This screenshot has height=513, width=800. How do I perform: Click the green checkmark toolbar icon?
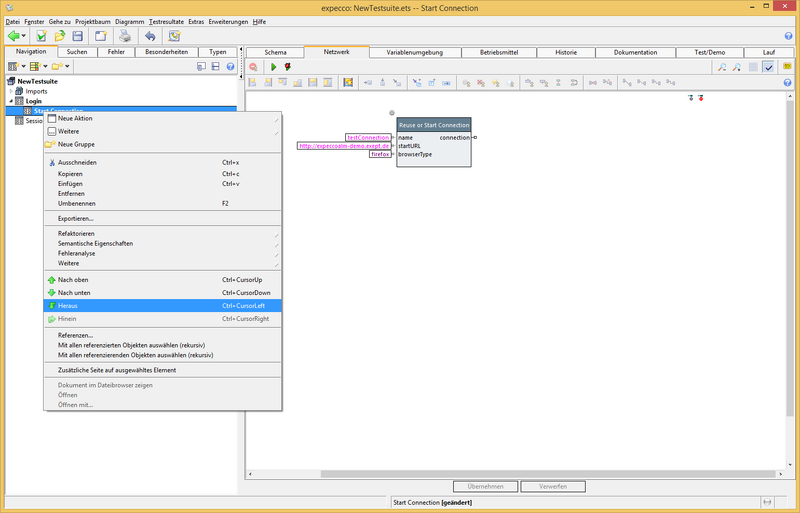(x=42, y=36)
